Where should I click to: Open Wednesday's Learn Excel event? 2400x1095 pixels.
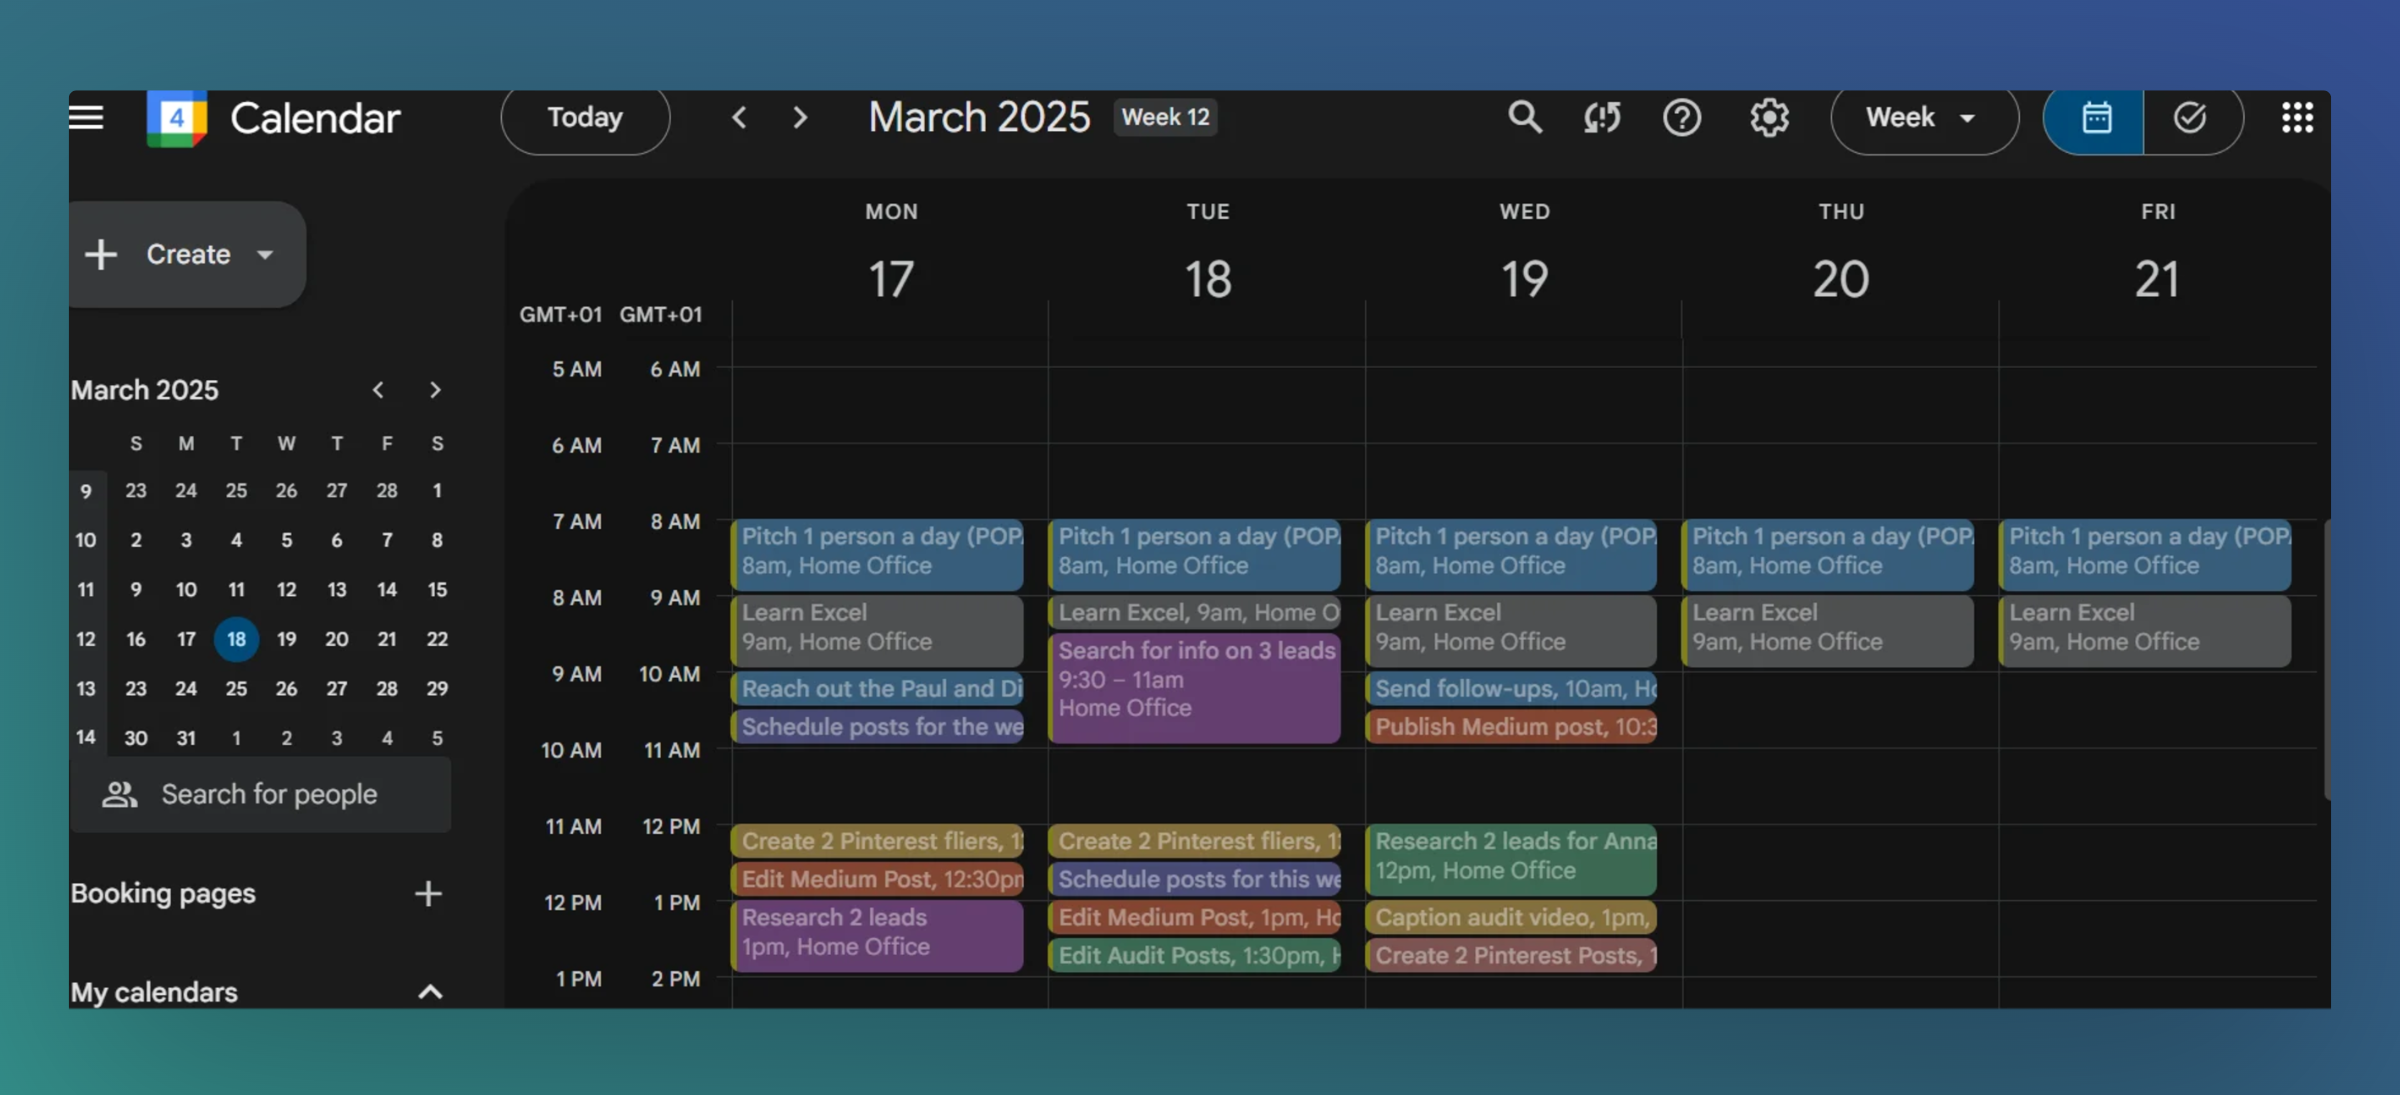pyautogui.click(x=1511, y=630)
